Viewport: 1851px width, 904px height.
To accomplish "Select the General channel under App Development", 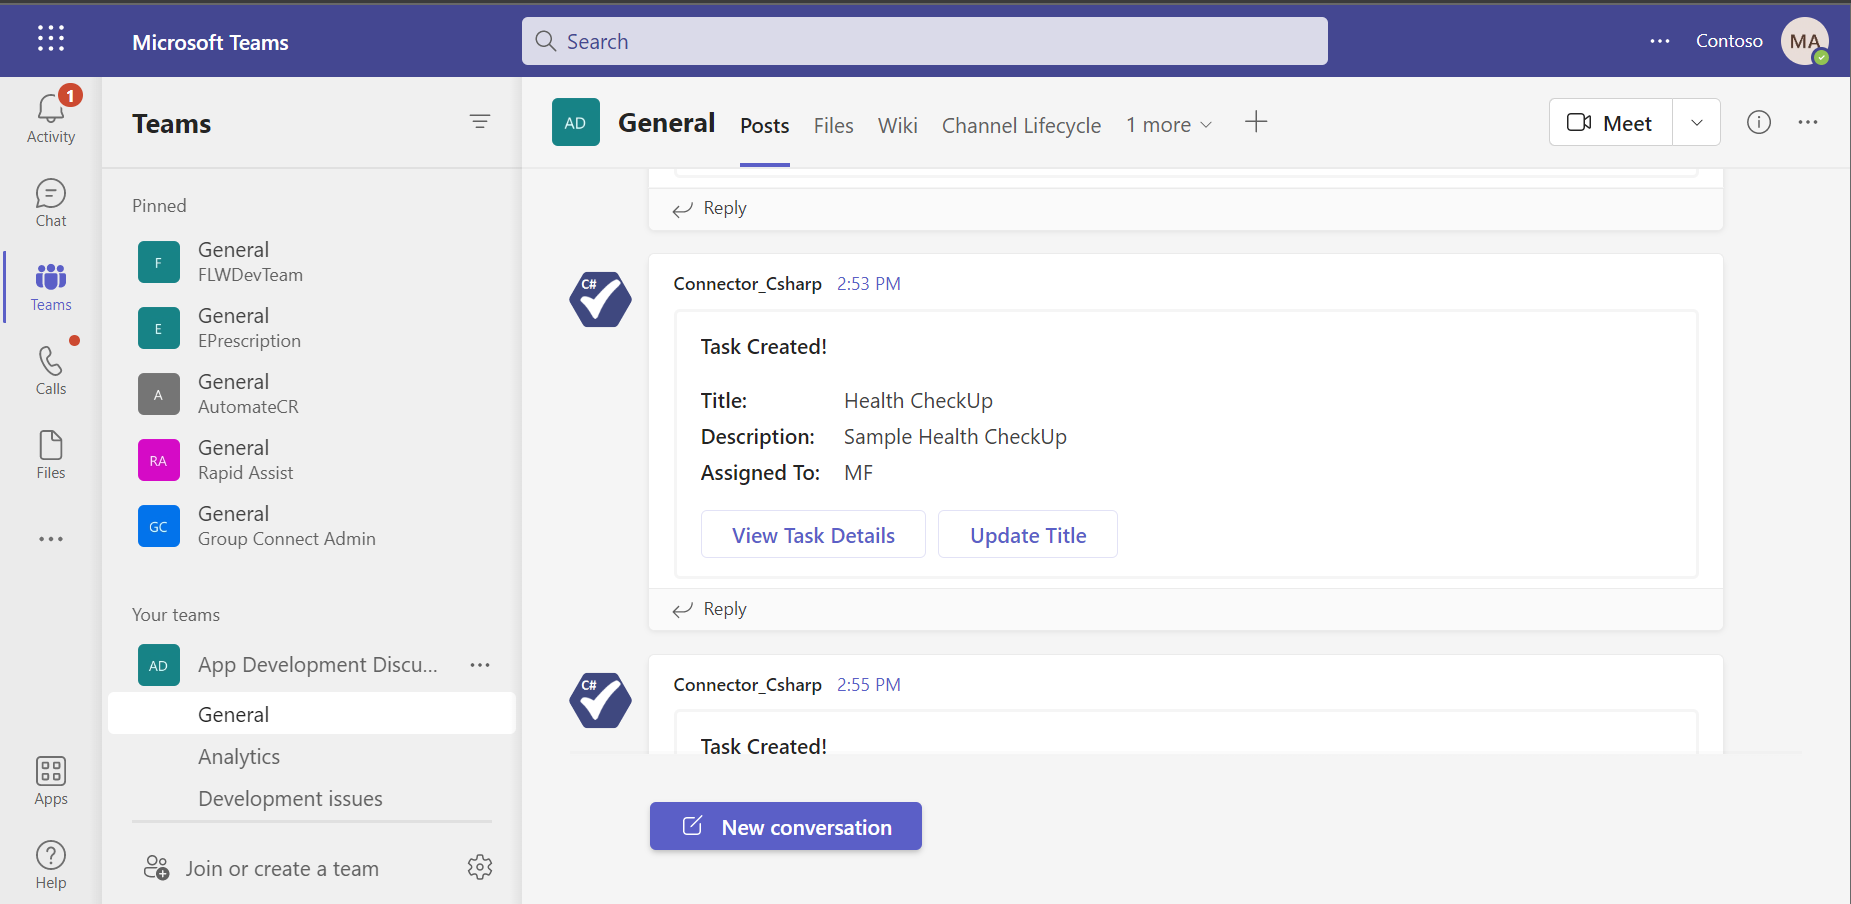I will pos(312,714).
